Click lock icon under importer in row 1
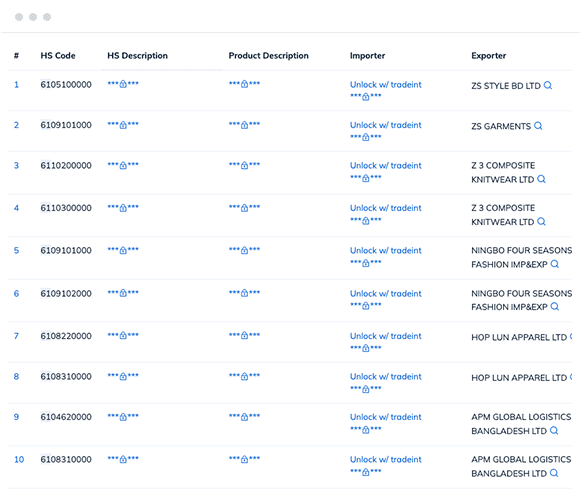Image resolution: width=580 pixels, height=500 pixels. pyautogui.click(x=365, y=97)
